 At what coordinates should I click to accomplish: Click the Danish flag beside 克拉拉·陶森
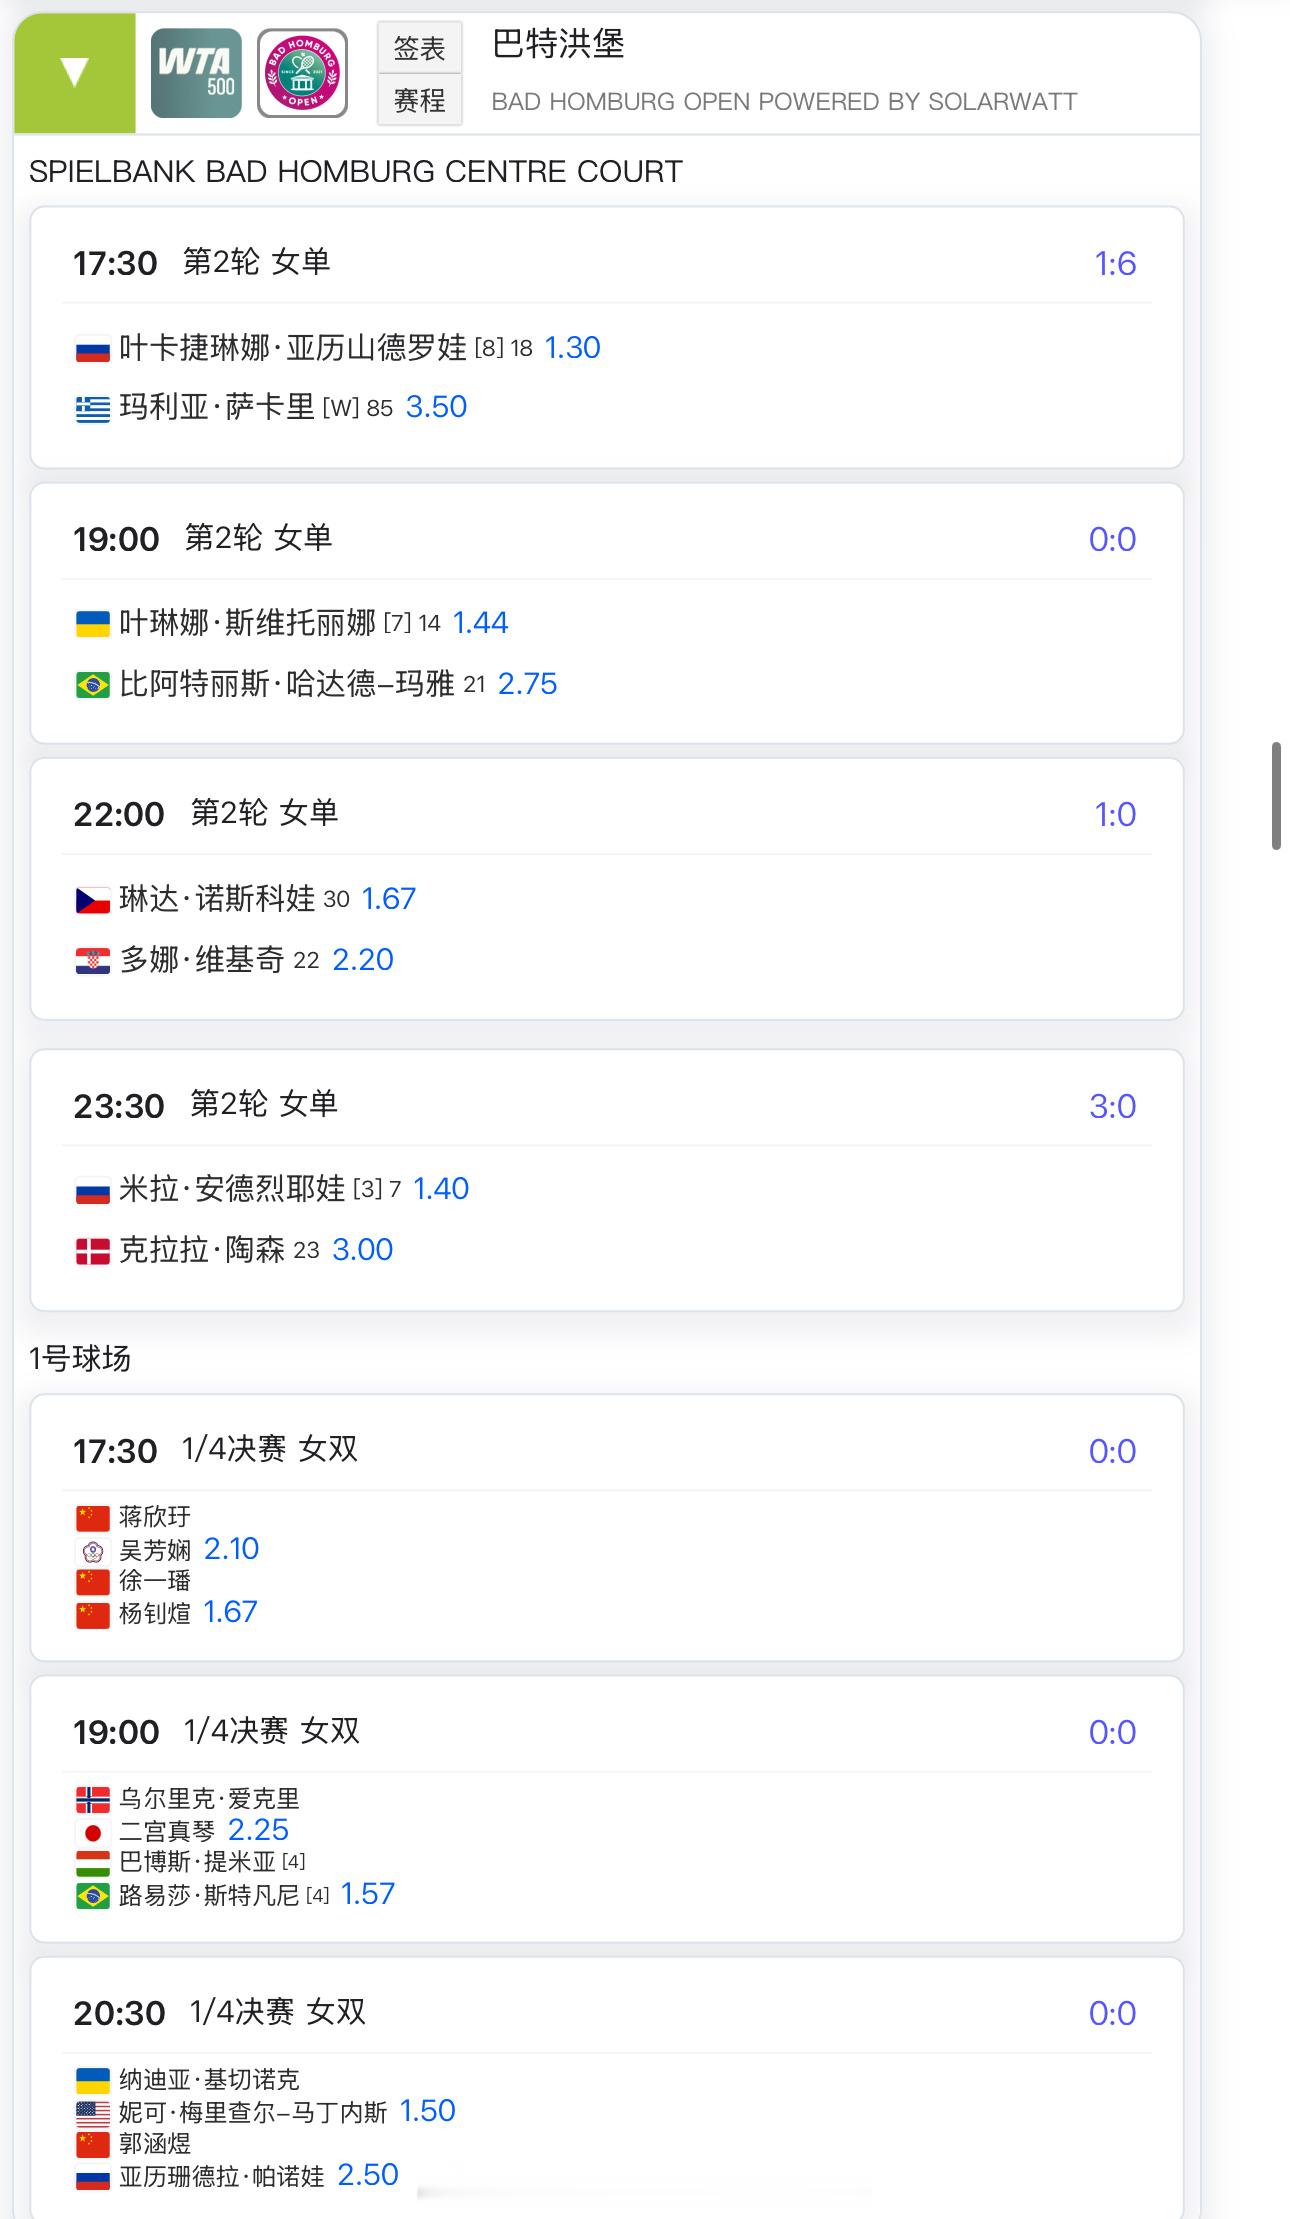coord(93,1251)
